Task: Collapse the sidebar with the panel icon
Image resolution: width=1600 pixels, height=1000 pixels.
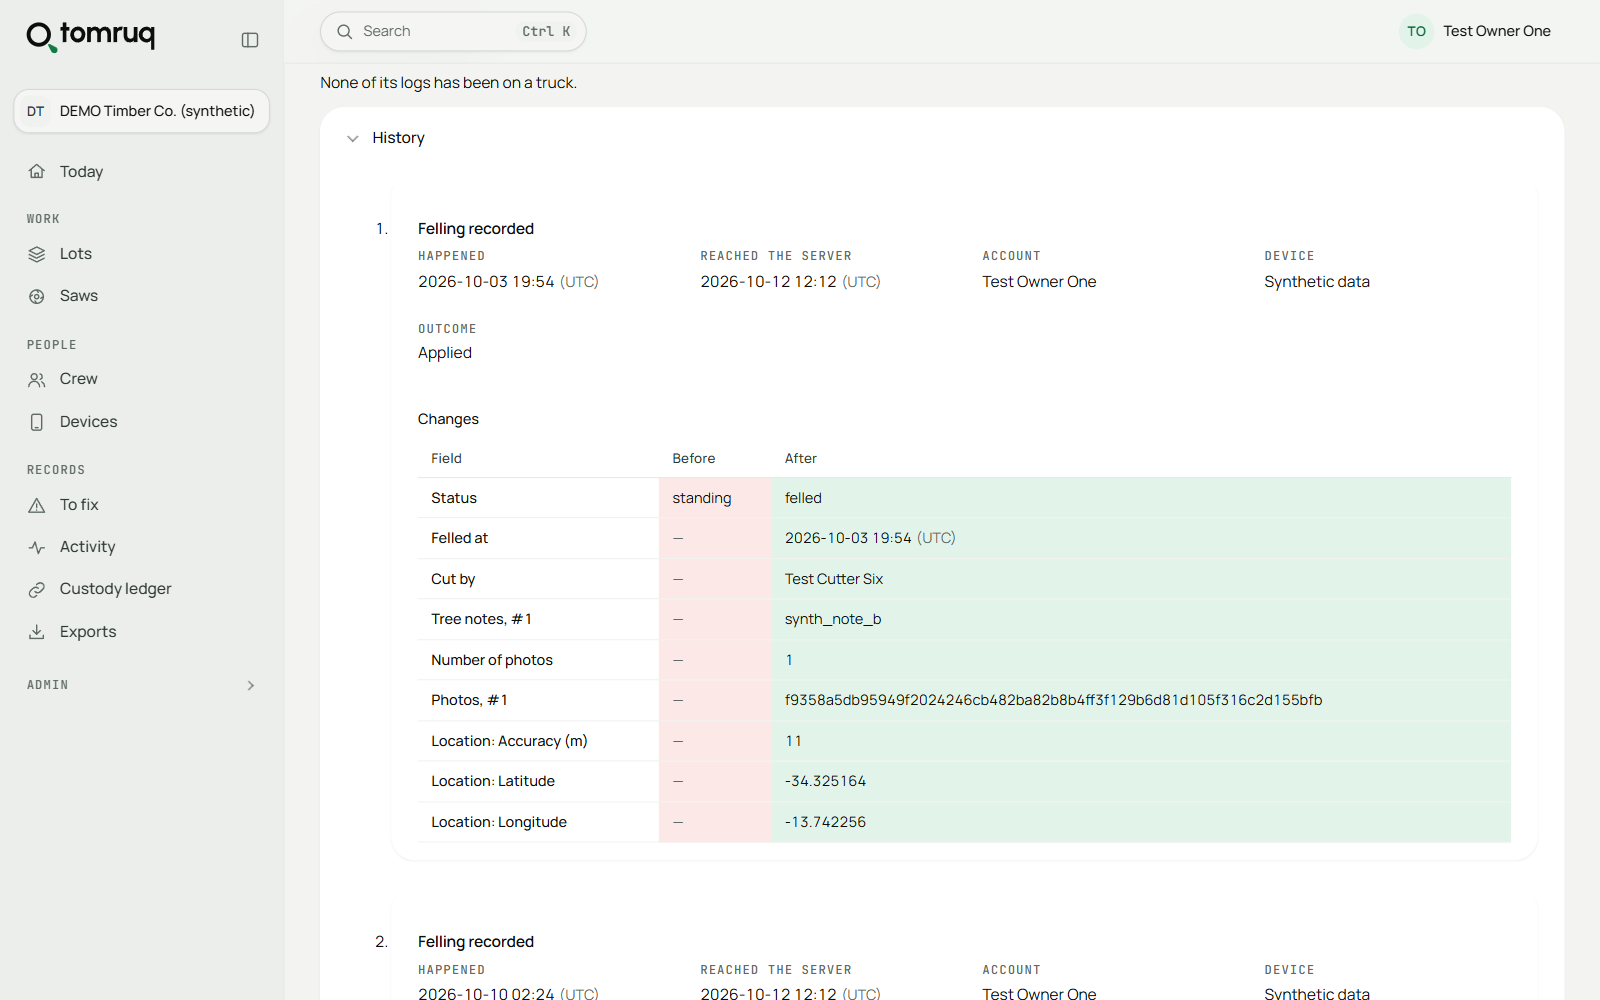Action: tap(250, 40)
